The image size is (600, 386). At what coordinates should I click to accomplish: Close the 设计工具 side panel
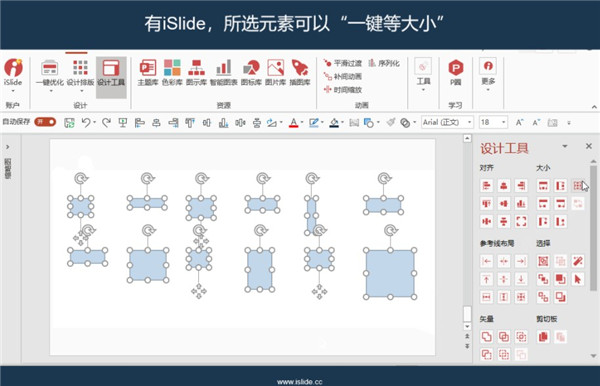click(x=589, y=146)
